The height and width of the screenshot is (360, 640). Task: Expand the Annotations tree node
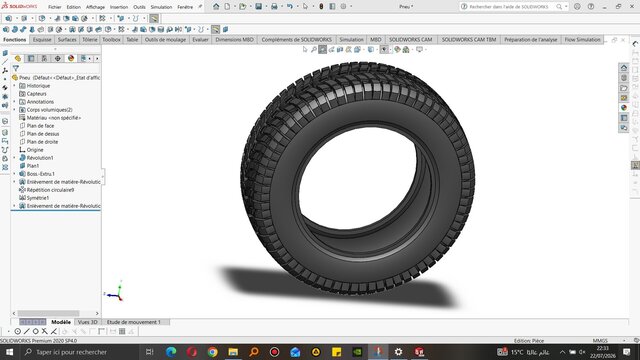coord(14,102)
